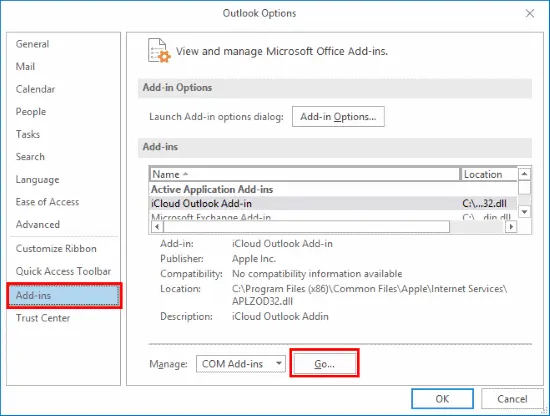Select the Mail options category
Image resolution: width=550 pixels, height=416 pixels.
25,66
